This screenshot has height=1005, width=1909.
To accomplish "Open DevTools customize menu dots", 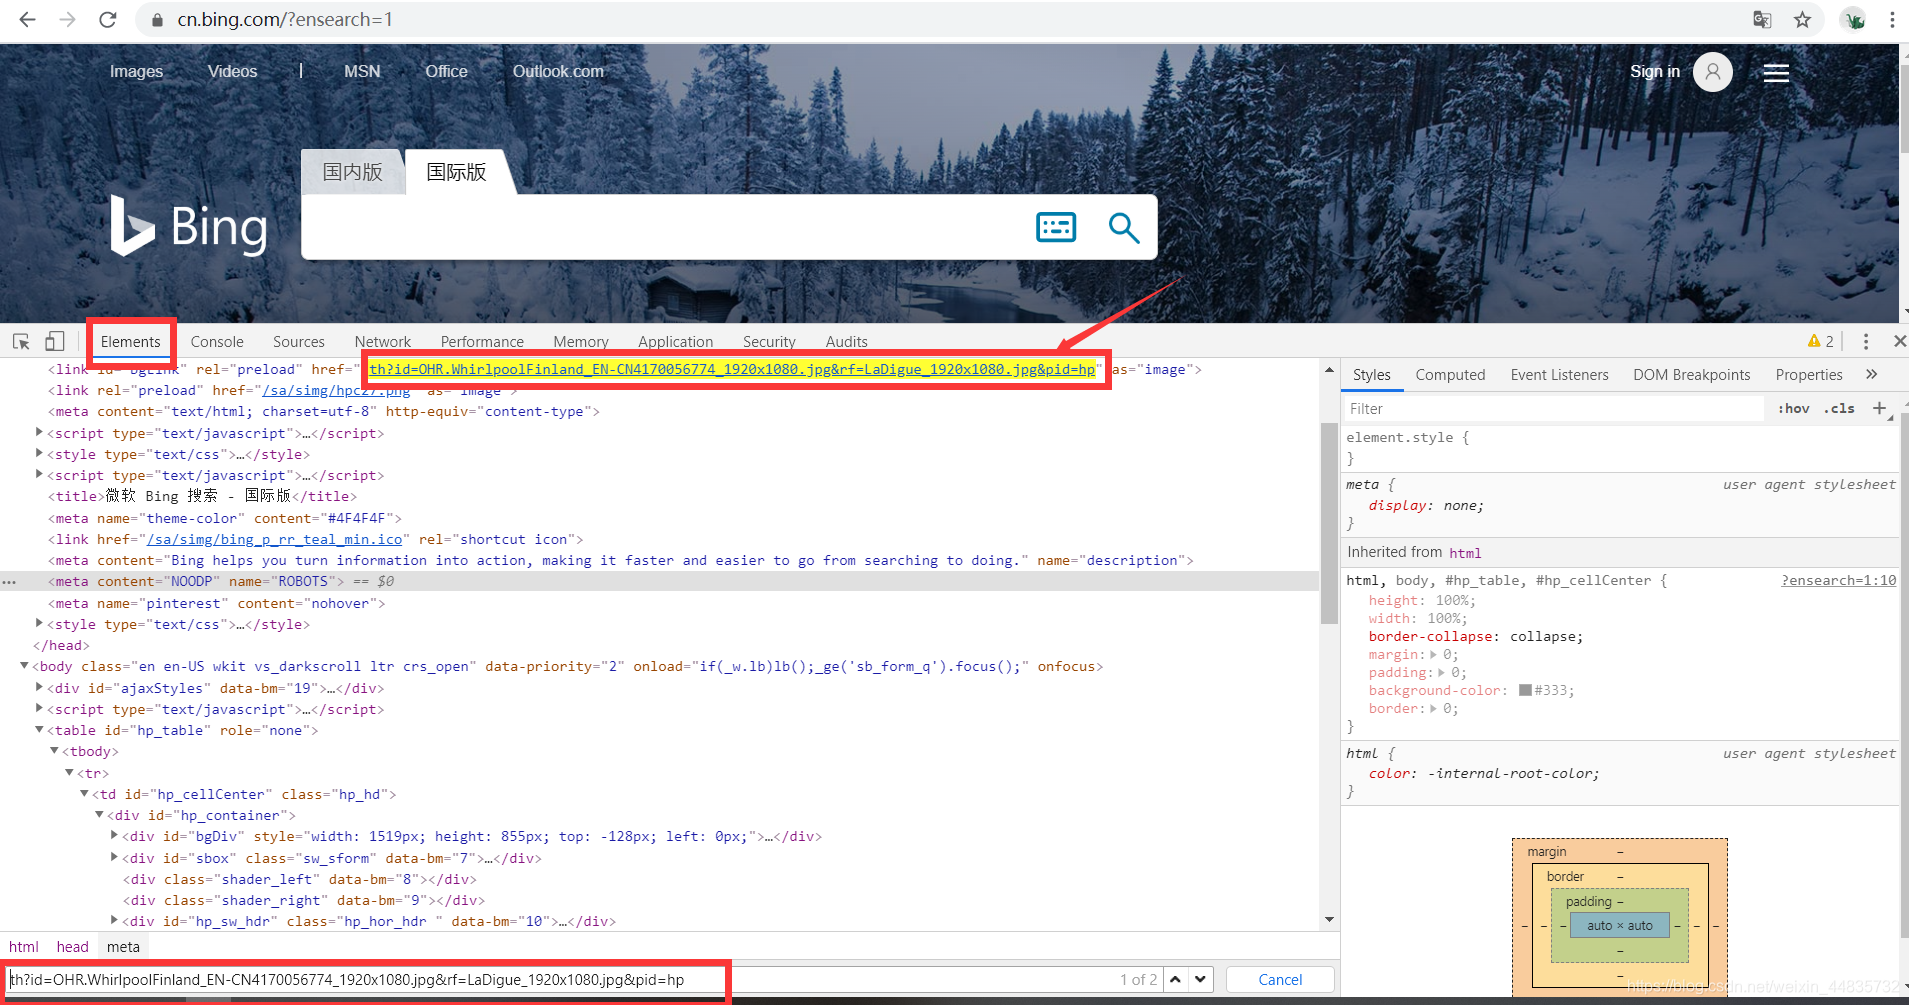I will [1866, 341].
